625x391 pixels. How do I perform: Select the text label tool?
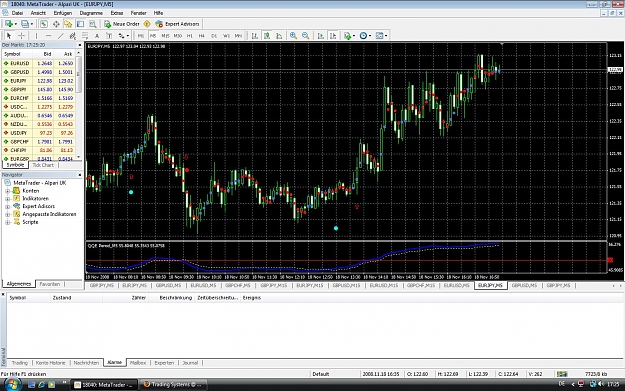tap(109, 36)
